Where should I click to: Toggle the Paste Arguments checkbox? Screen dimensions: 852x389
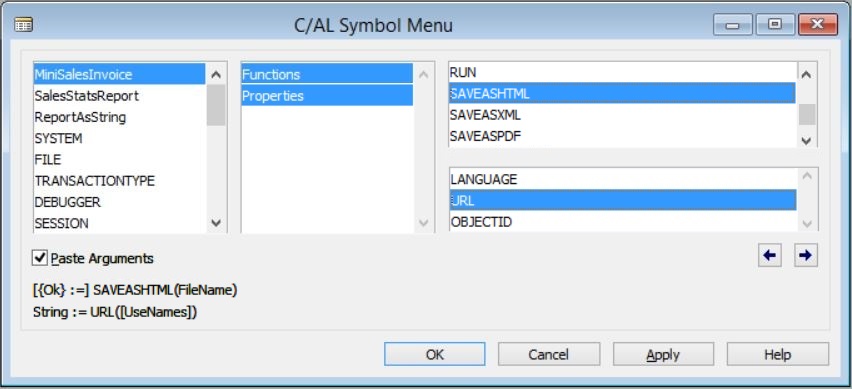pyautogui.click(x=40, y=258)
